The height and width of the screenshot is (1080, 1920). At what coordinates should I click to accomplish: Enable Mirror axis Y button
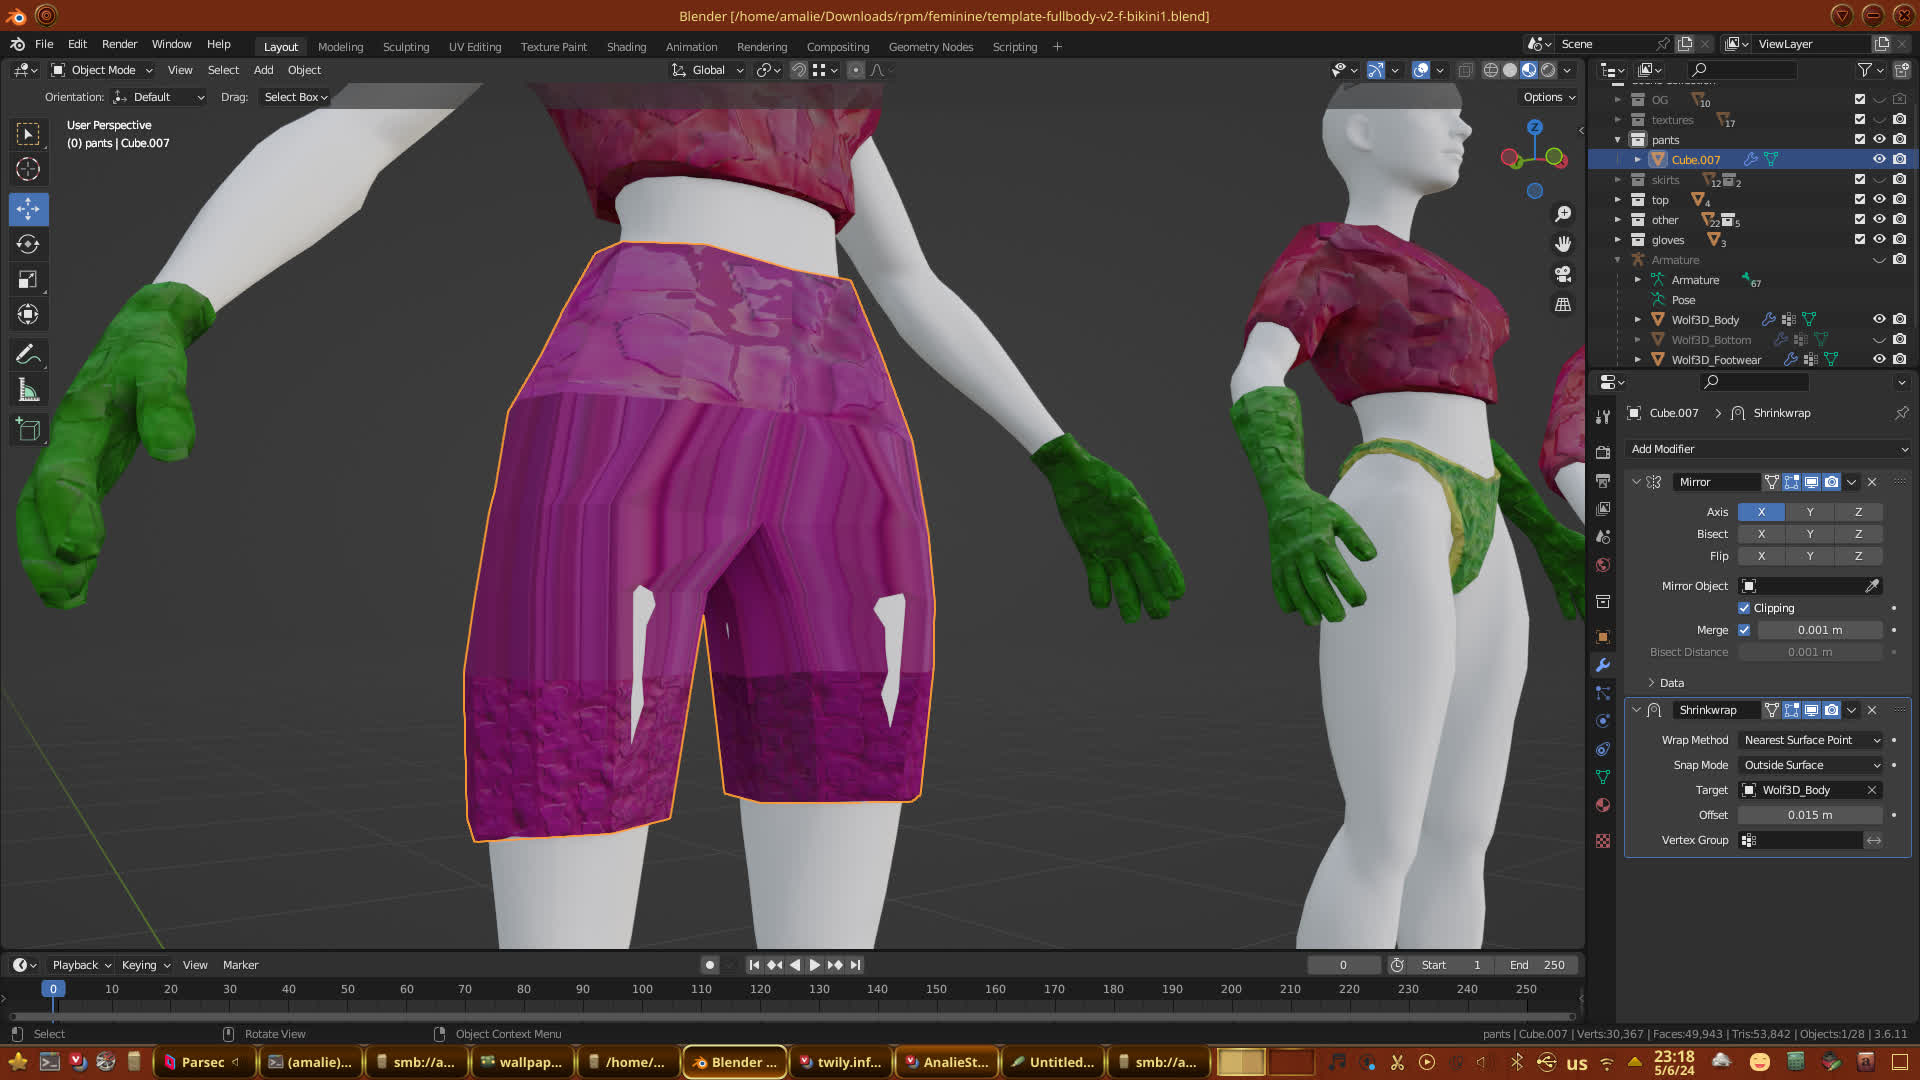point(1809,512)
